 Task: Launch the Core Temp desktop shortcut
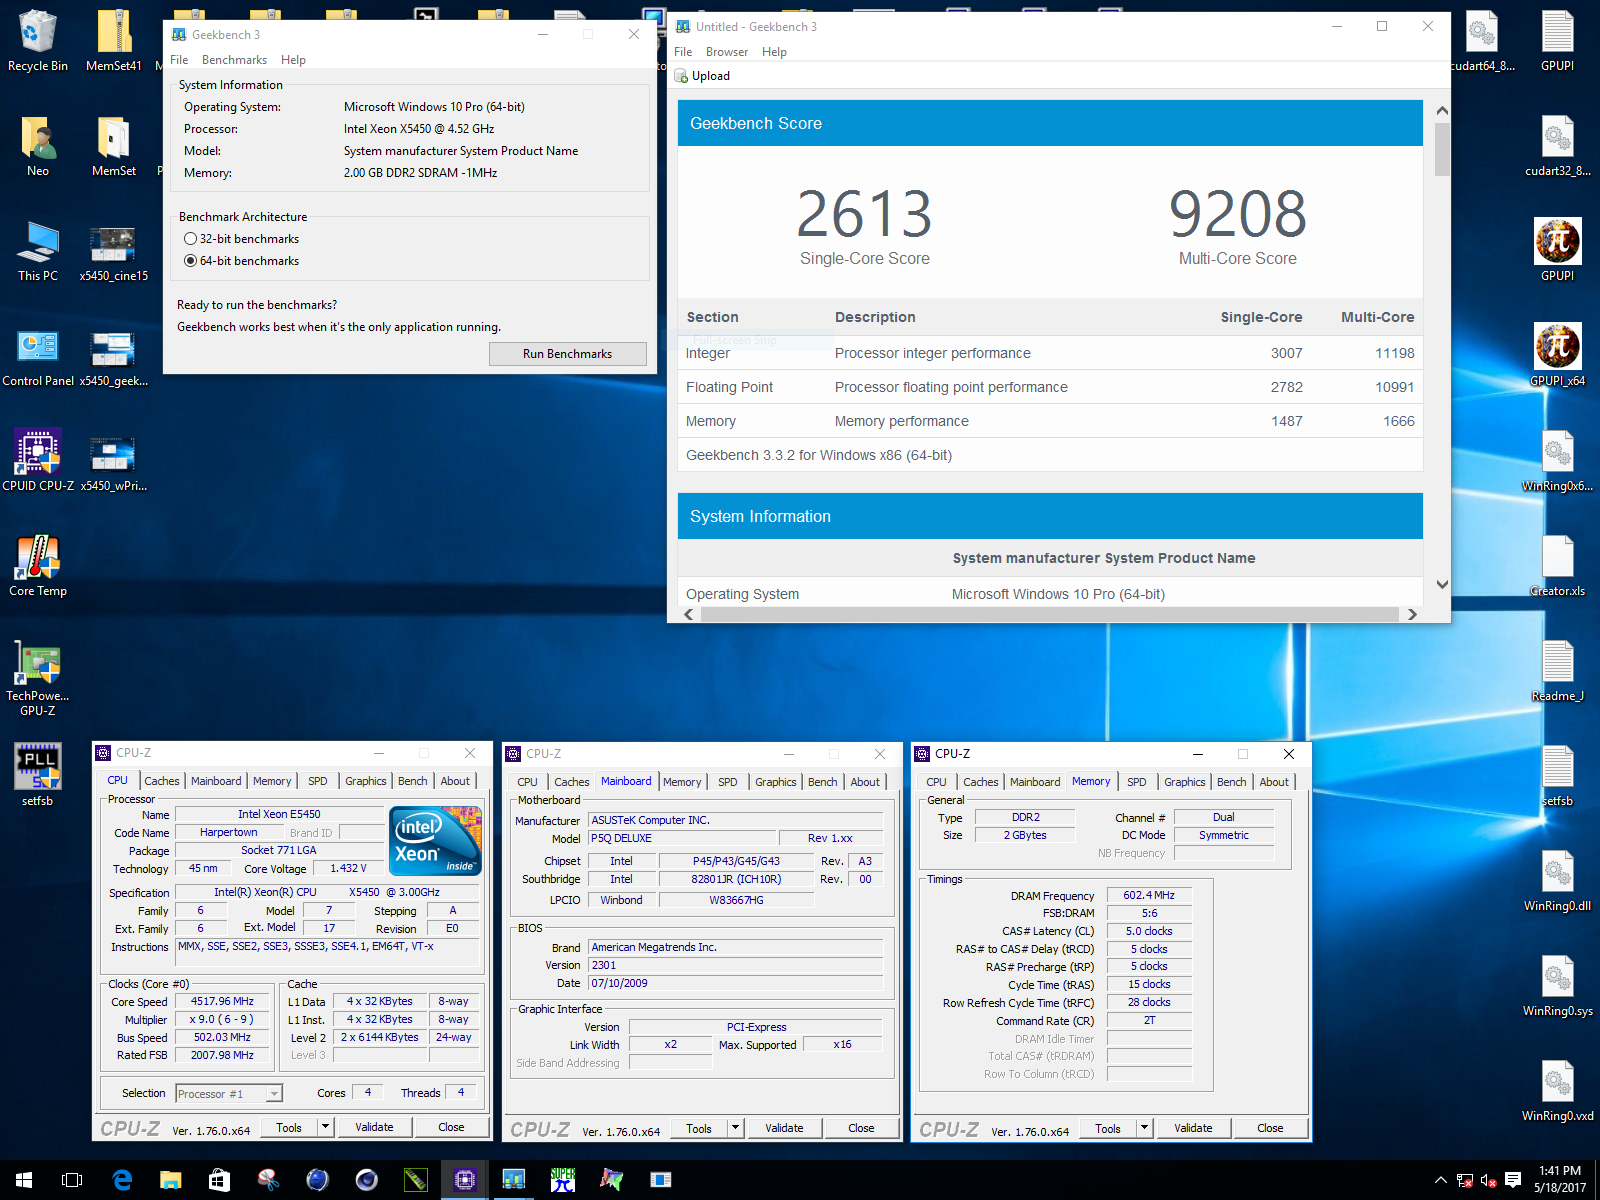coord(38,567)
